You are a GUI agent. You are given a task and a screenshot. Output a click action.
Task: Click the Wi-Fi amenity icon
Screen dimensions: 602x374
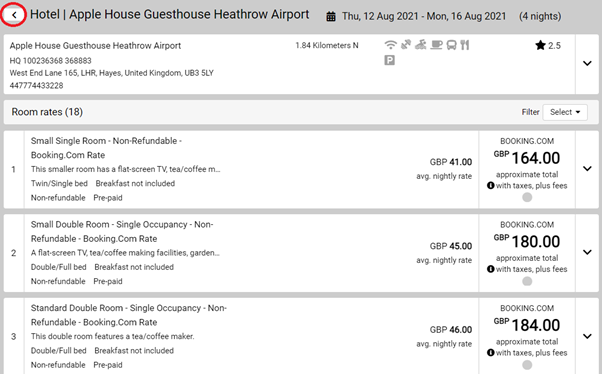(x=390, y=45)
